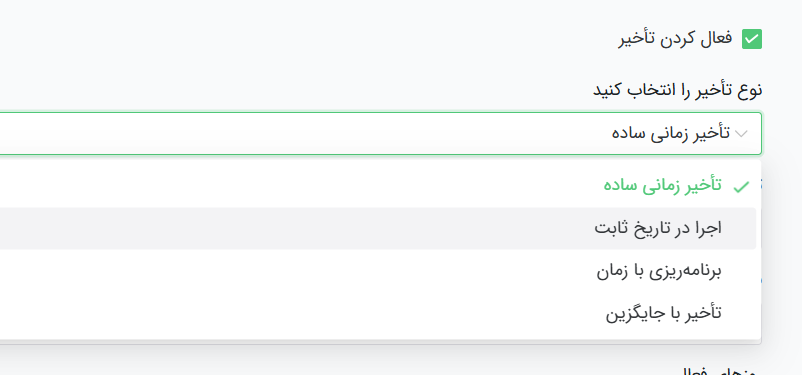Click the نوع تأخیر را انتخاب کنید label
This screenshot has height=375, width=808.
677,90
